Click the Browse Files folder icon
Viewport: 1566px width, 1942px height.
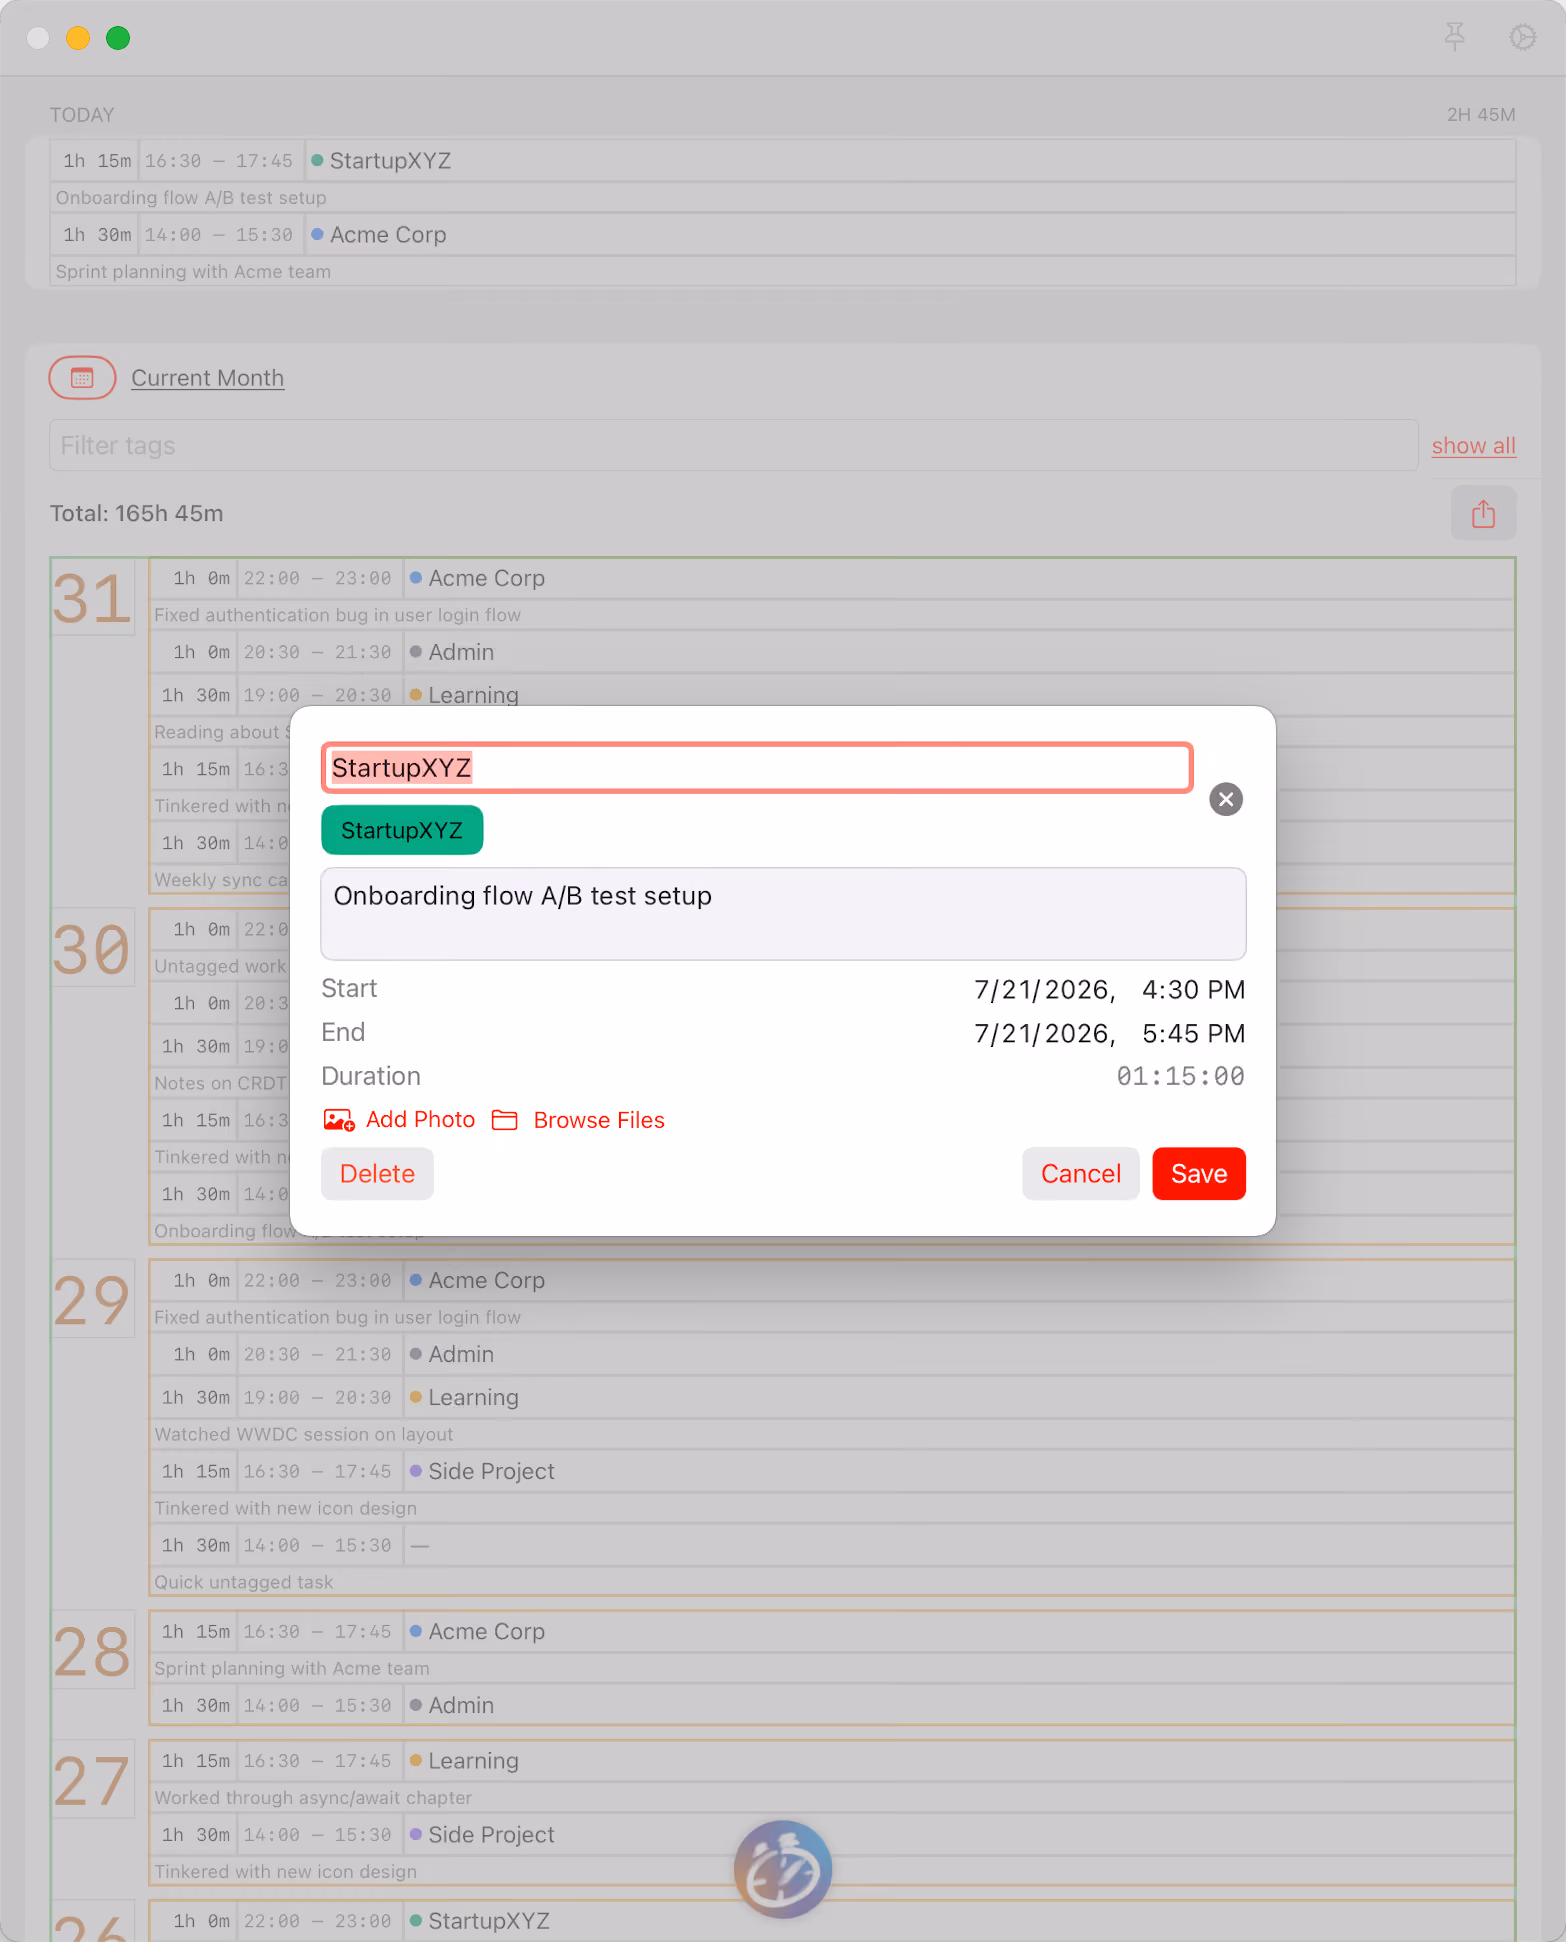505,1120
